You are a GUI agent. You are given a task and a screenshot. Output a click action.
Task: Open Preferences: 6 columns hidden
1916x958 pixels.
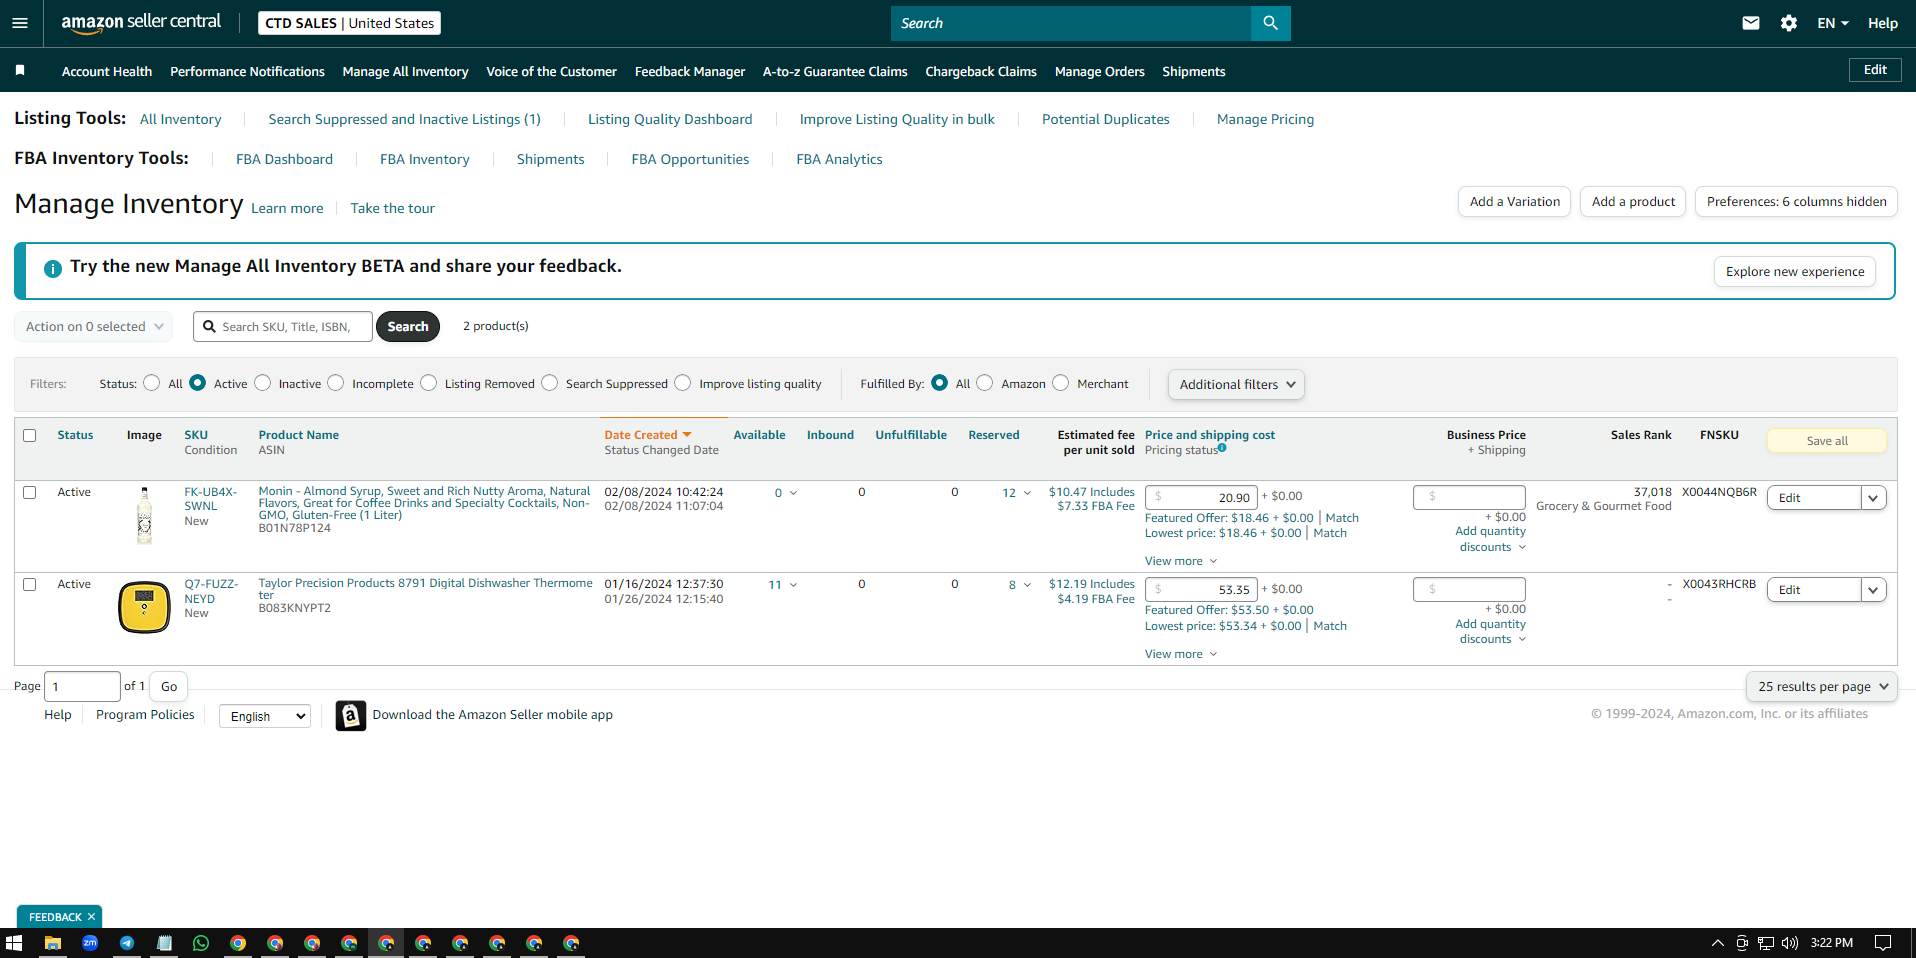pyautogui.click(x=1796, y=202)
